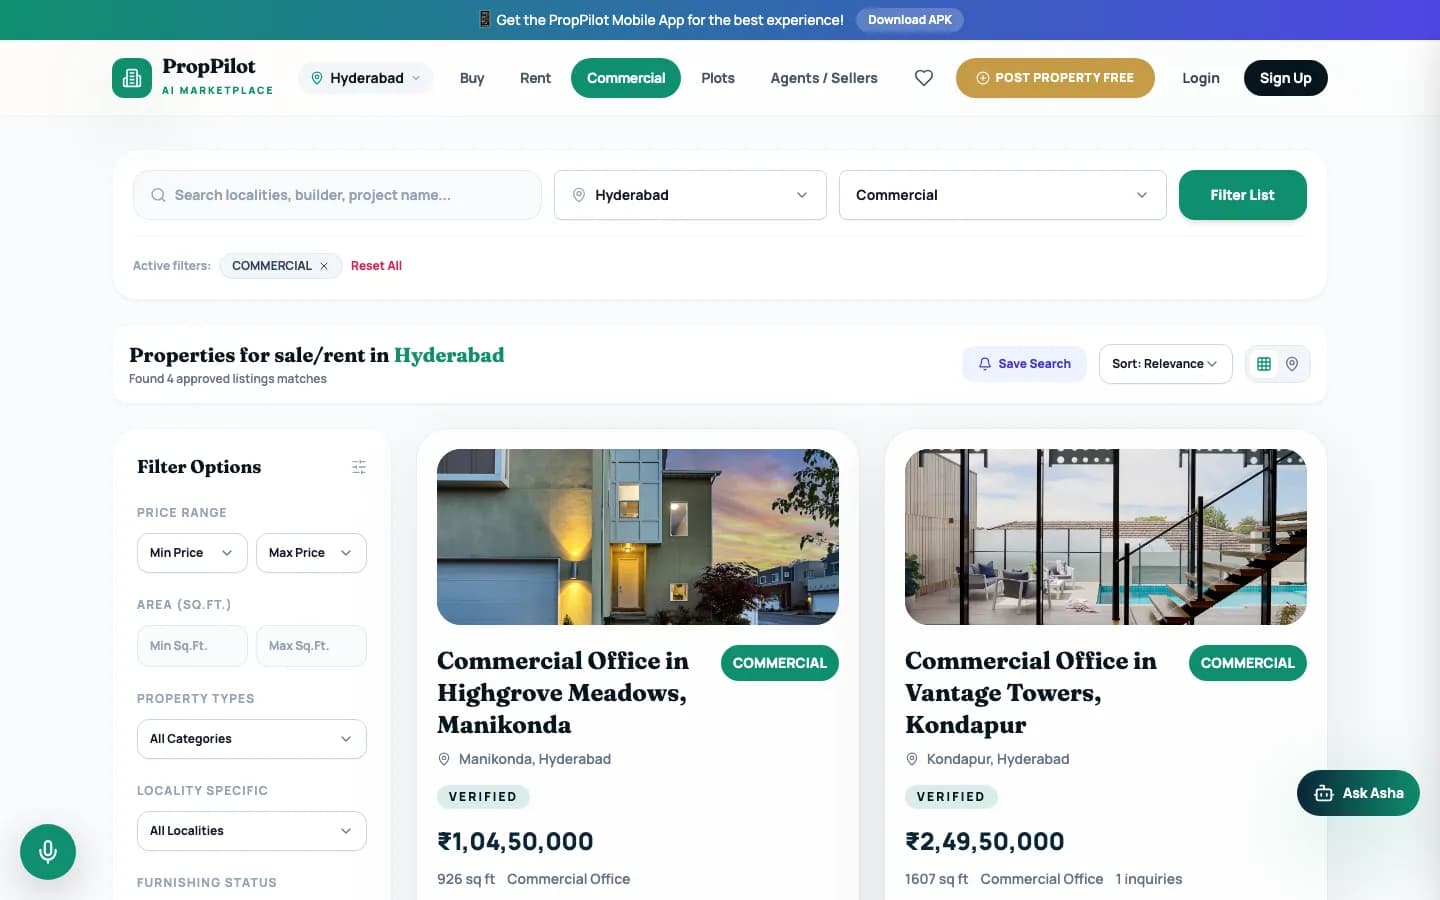Viewport: 1440px width, 900px height.
Task: Open the wishlist heart icon
Action: pos(924,78)
